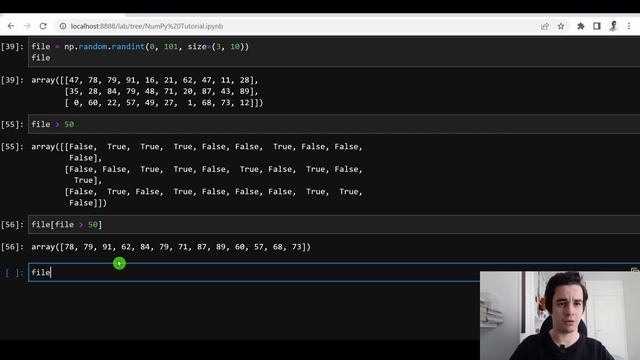
Task: Click into the 'file > 50' code cell
Action: coord(334,124)
